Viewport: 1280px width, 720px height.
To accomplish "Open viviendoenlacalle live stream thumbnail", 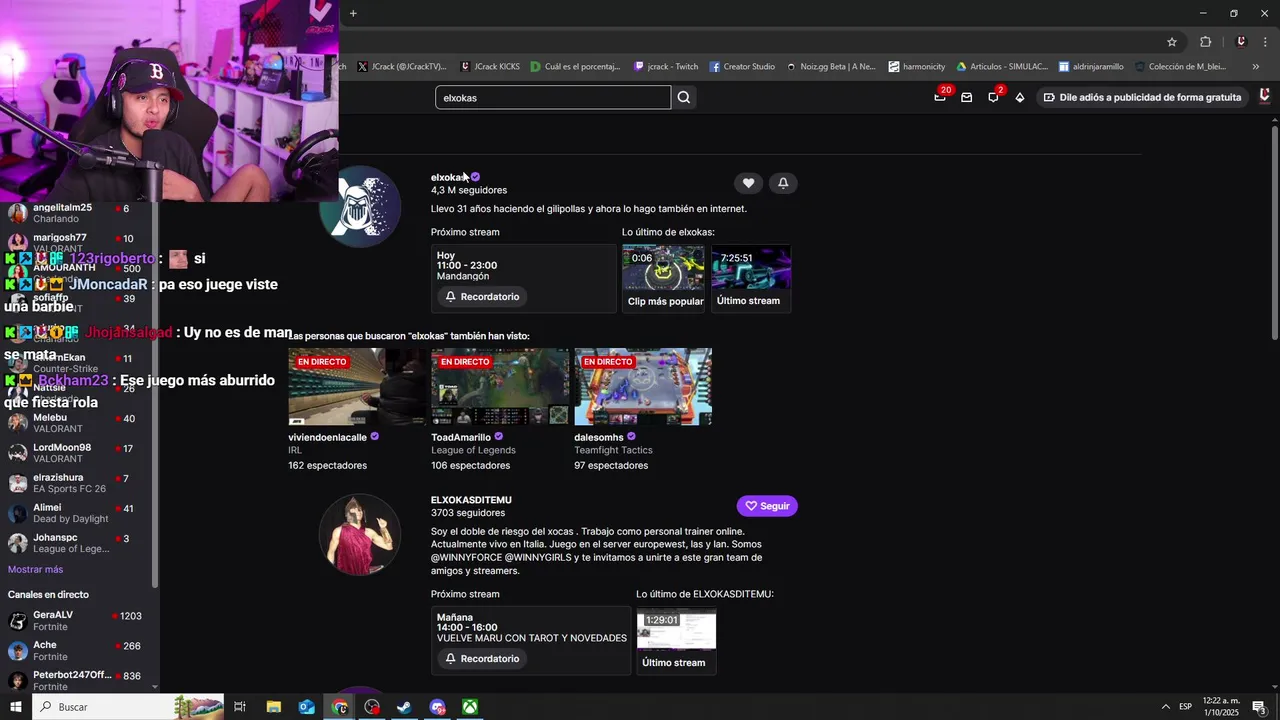I will point(357,387).
